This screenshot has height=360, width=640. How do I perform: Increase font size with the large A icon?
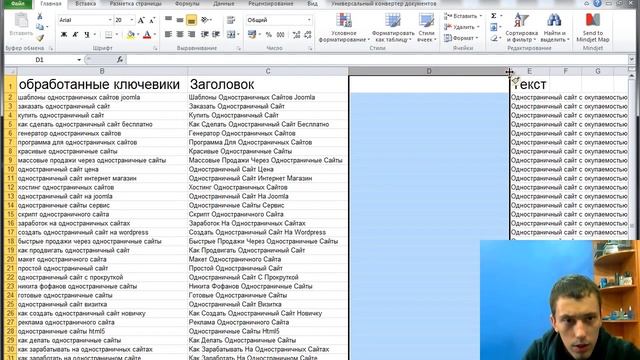141,20
